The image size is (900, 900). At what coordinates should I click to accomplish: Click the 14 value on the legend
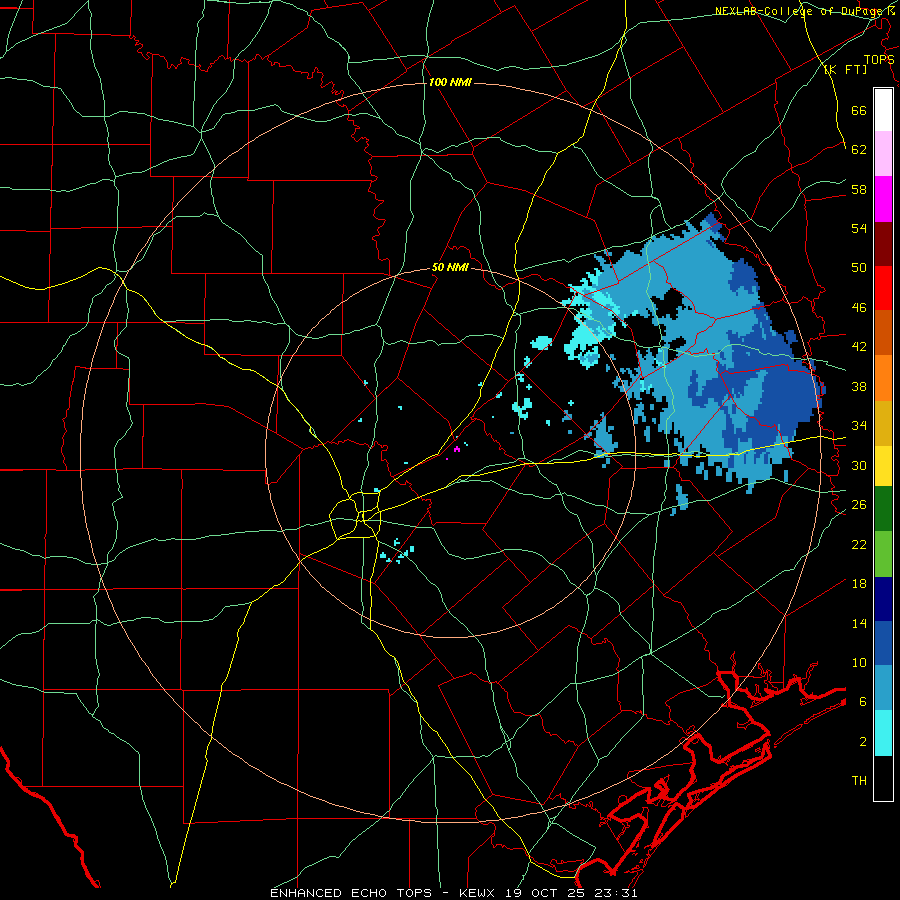click(x=859, y=623)
